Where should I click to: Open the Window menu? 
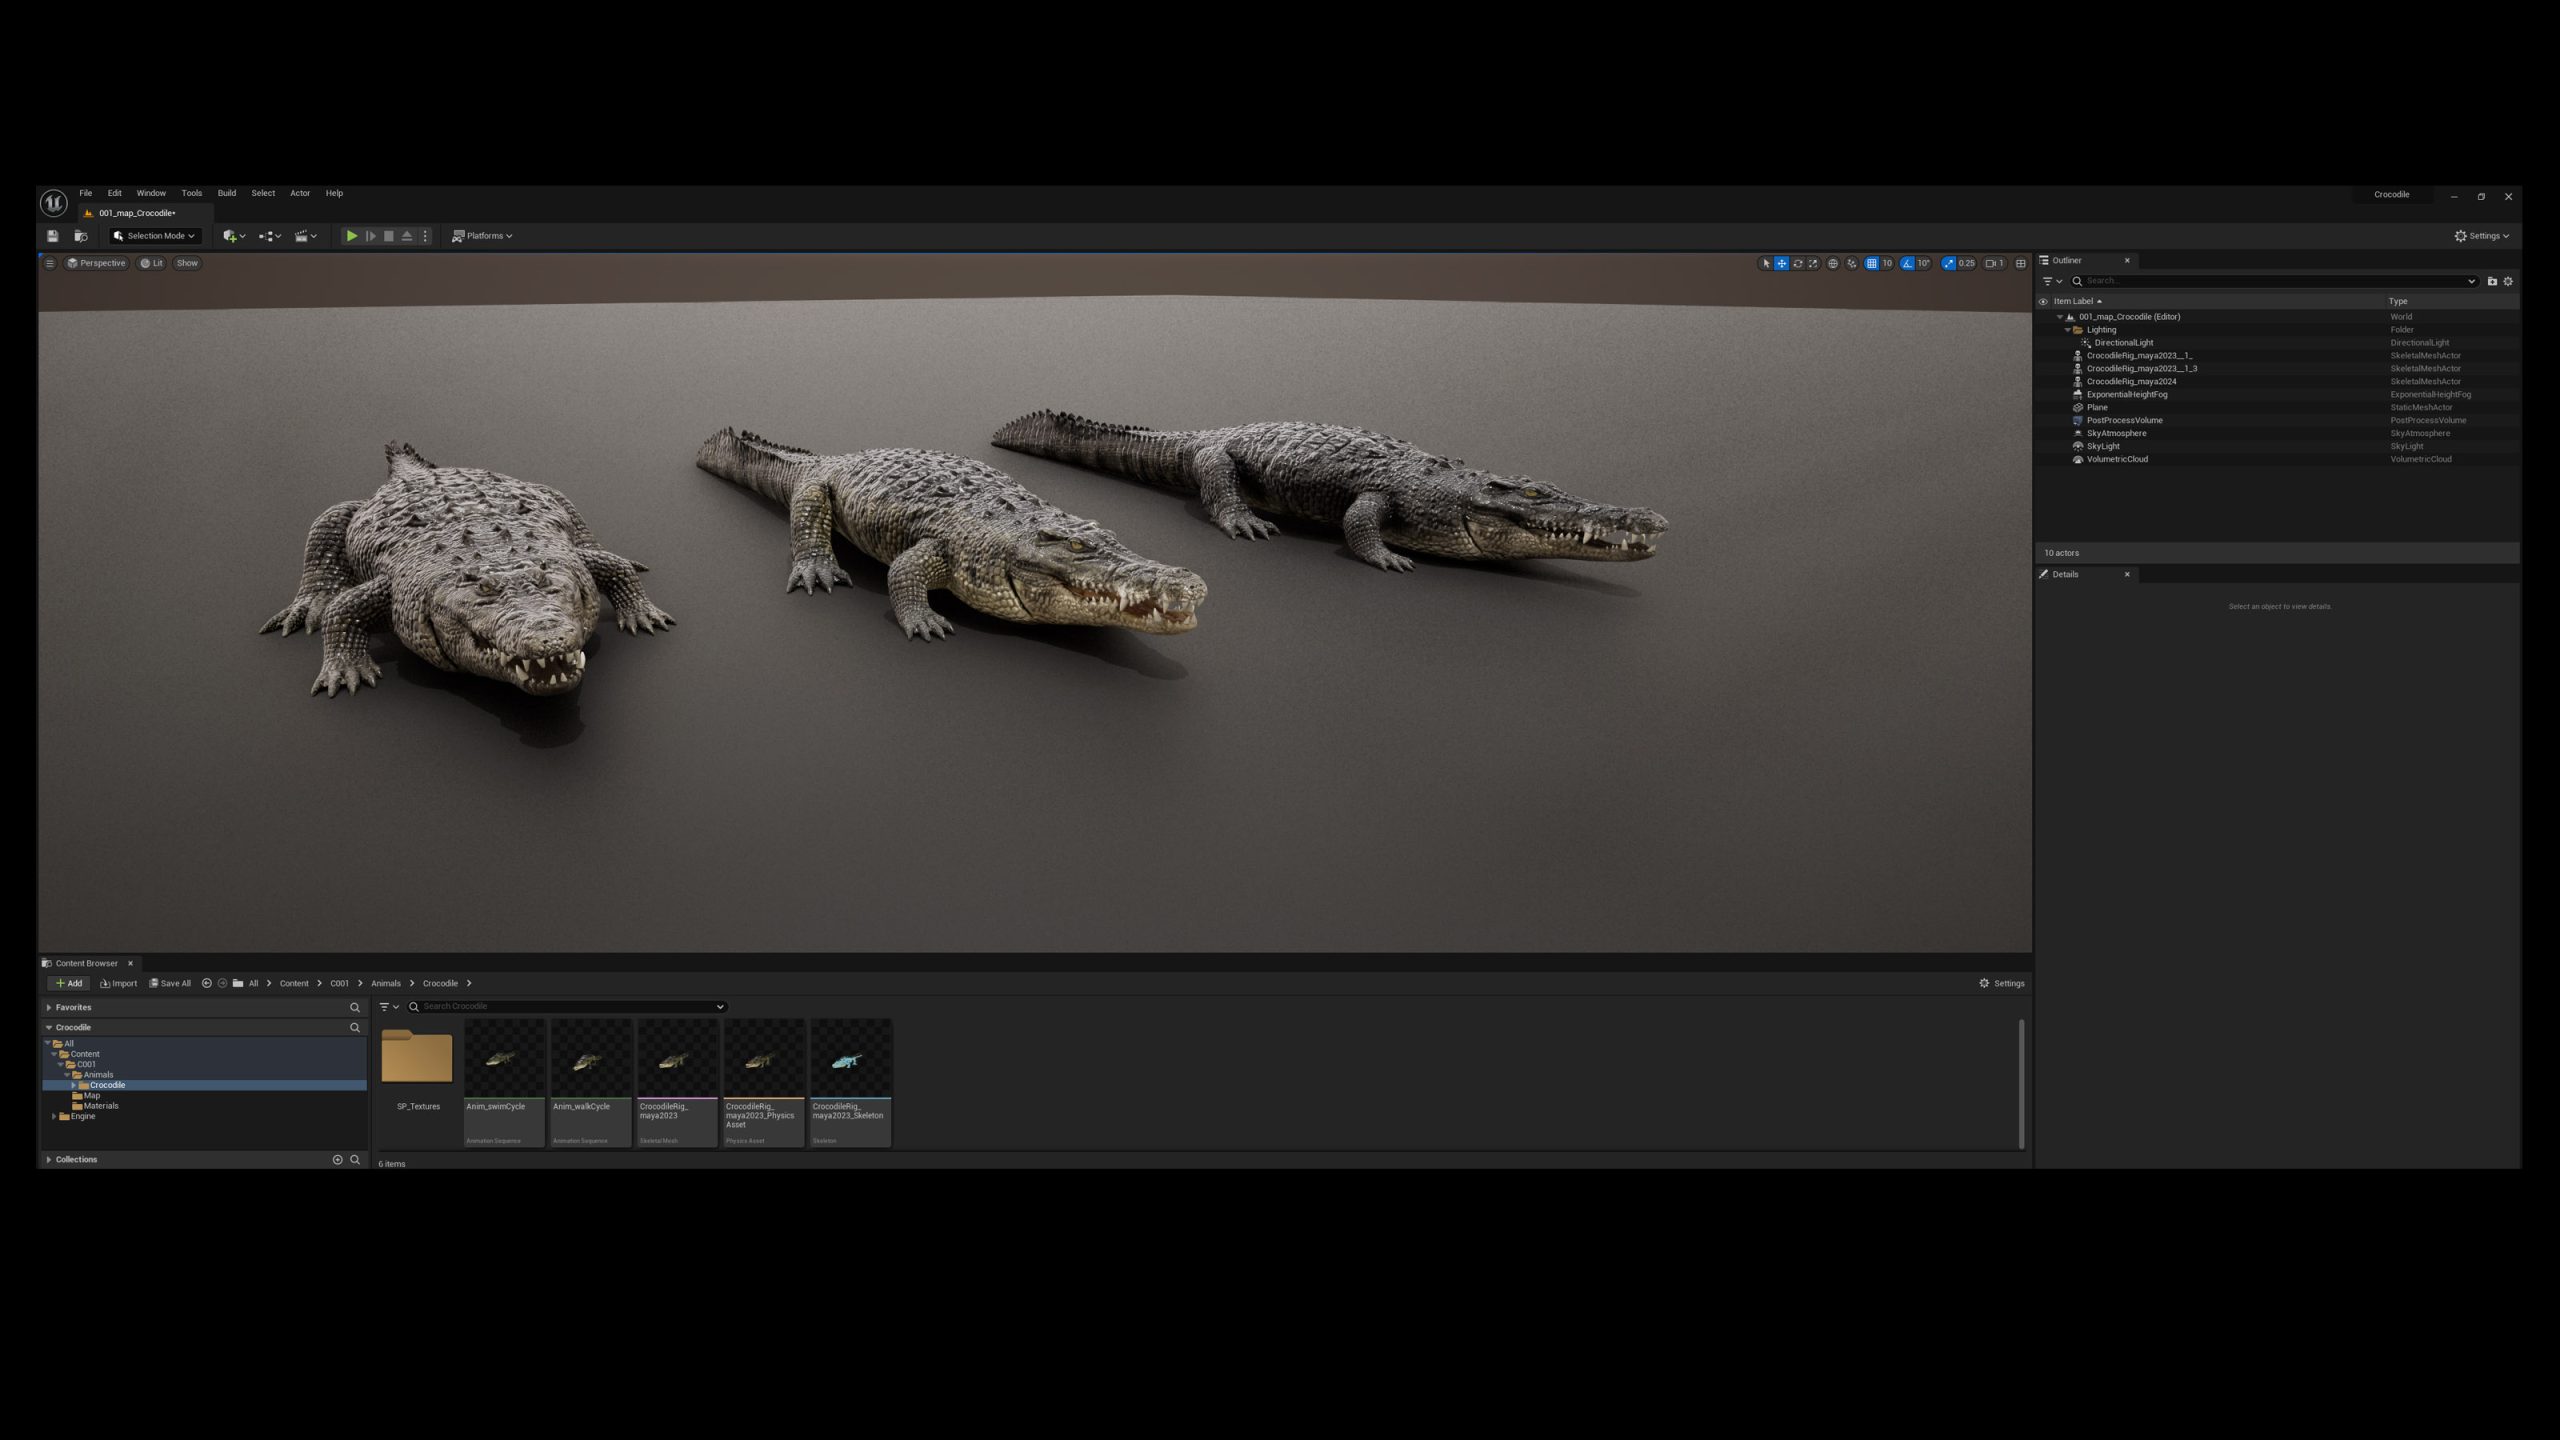pyautogui.click(x=151, y=193)
